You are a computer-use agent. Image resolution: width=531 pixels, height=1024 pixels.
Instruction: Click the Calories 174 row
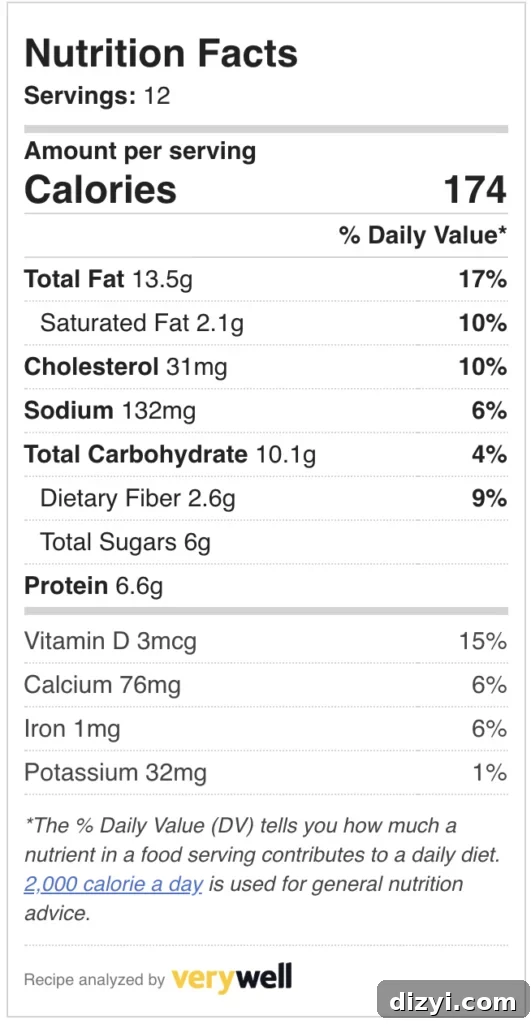(x=266, y=190)
